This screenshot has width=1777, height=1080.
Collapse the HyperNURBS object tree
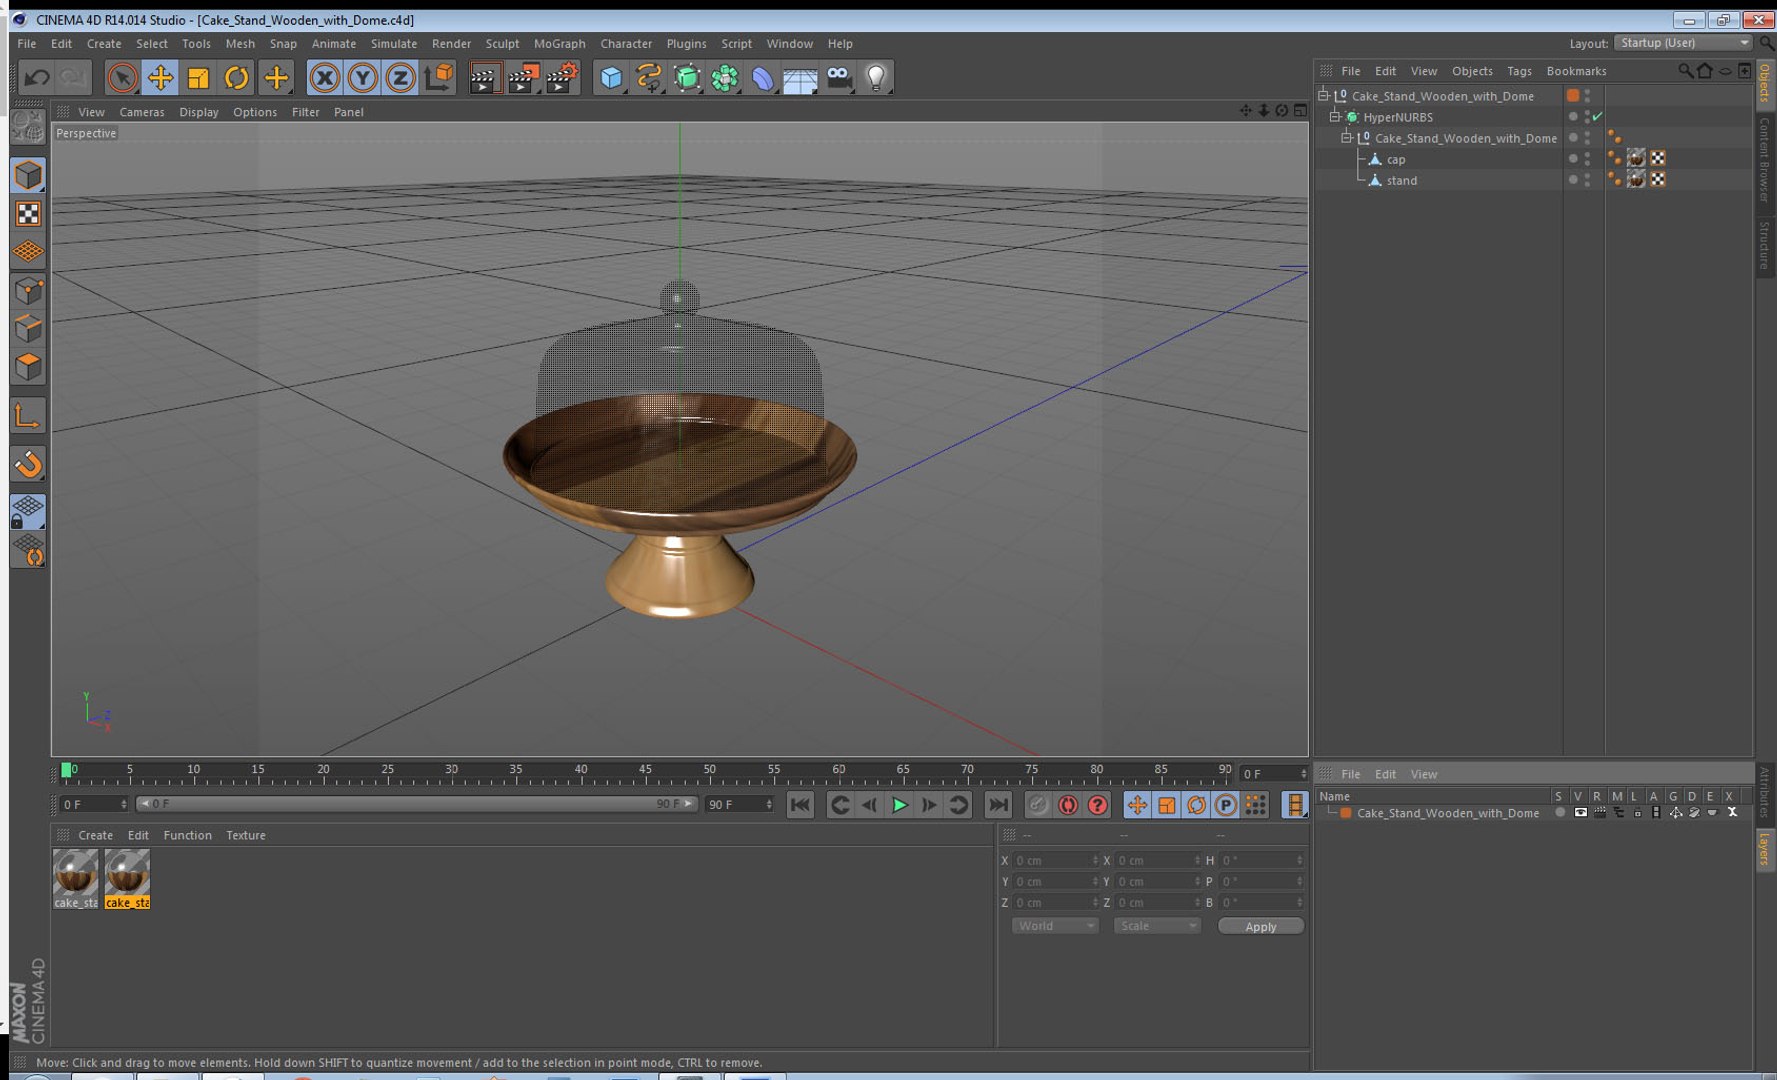tap(1334, 116)
